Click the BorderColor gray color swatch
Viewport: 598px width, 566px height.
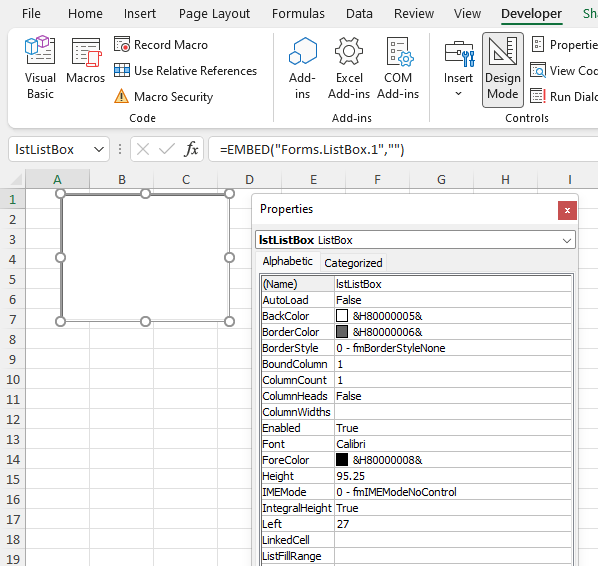click(x=342, y=332)
